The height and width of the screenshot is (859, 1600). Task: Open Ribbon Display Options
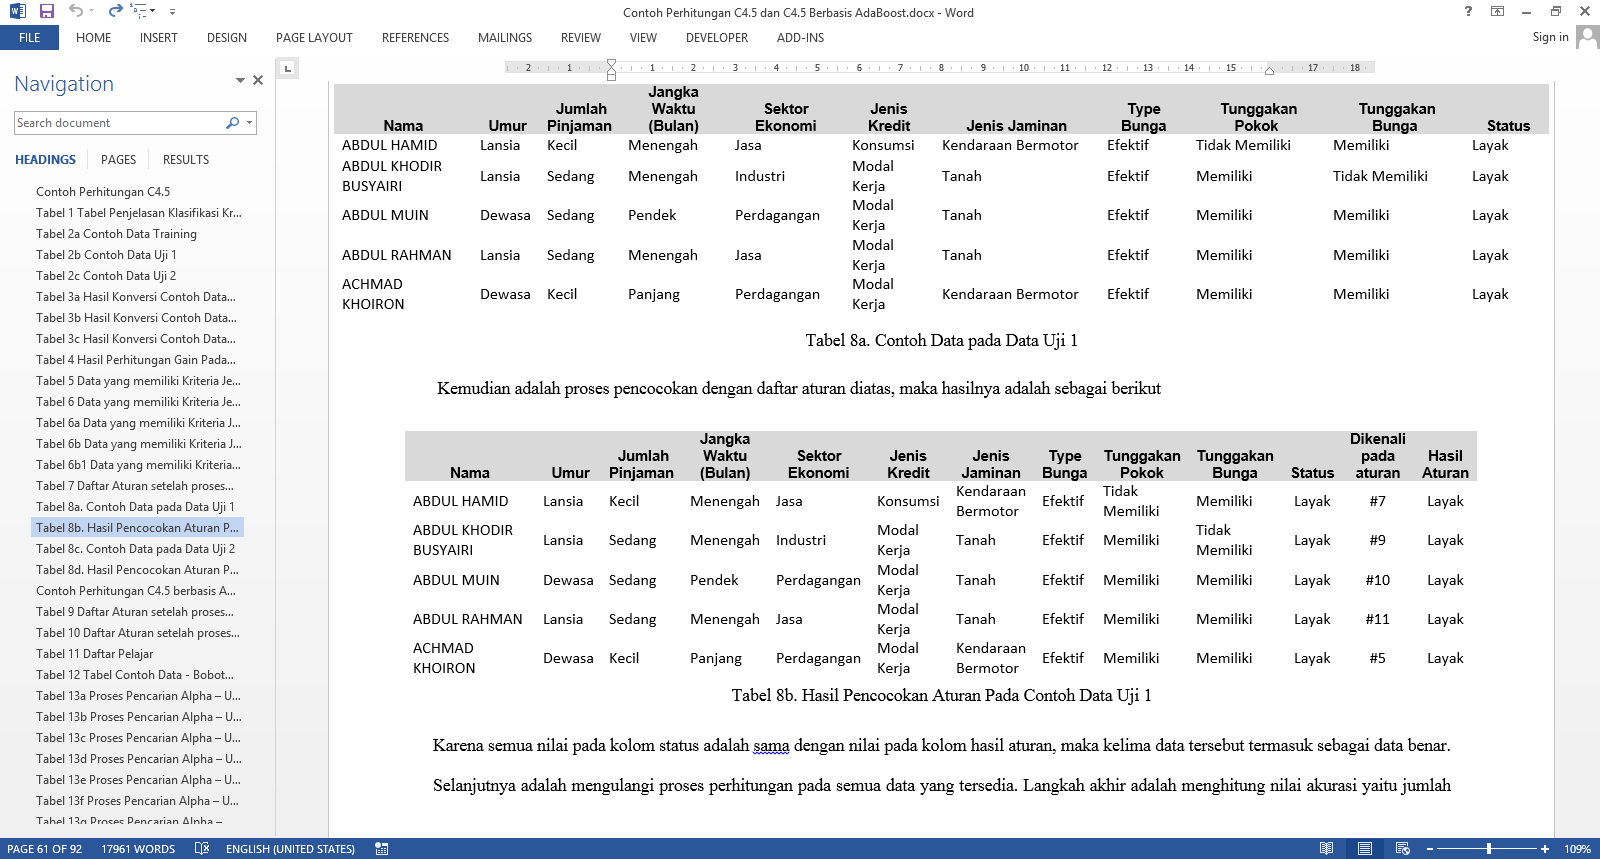[1497, 11]
